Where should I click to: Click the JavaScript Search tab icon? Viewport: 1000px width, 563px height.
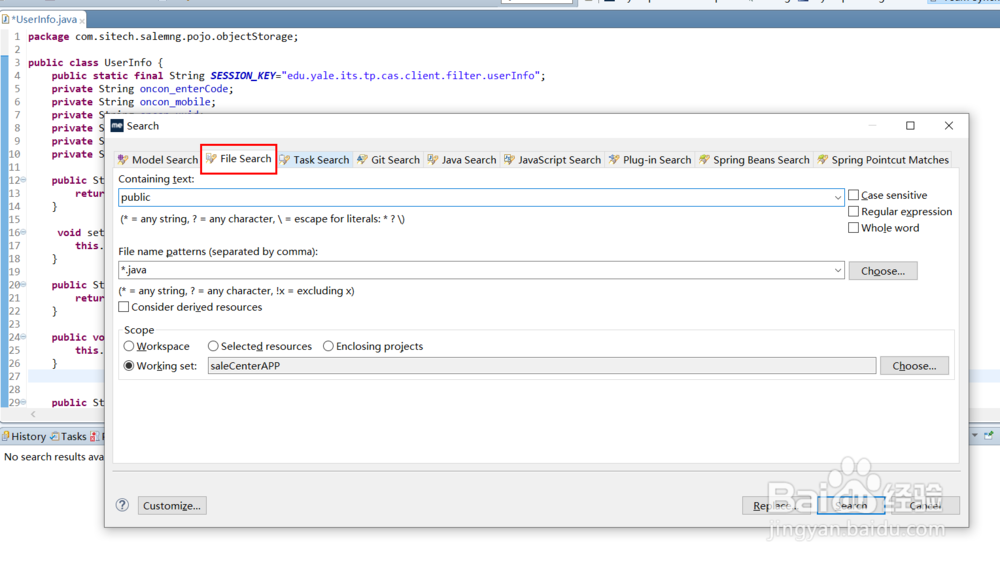(509, 159)
